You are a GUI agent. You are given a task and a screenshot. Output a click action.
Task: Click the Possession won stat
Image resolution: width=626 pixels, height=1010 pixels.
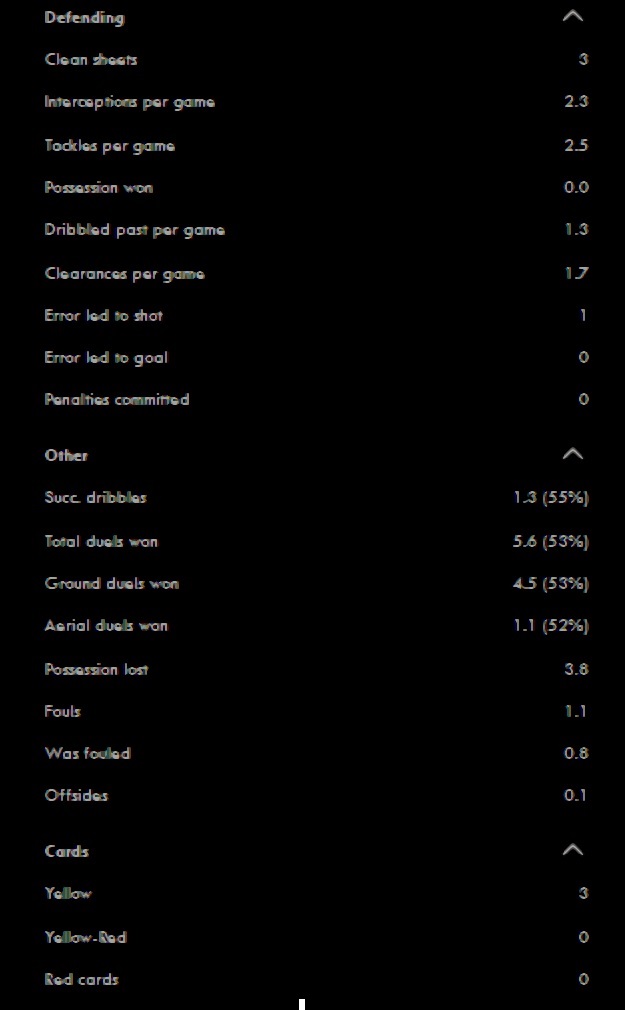point(316,187)
